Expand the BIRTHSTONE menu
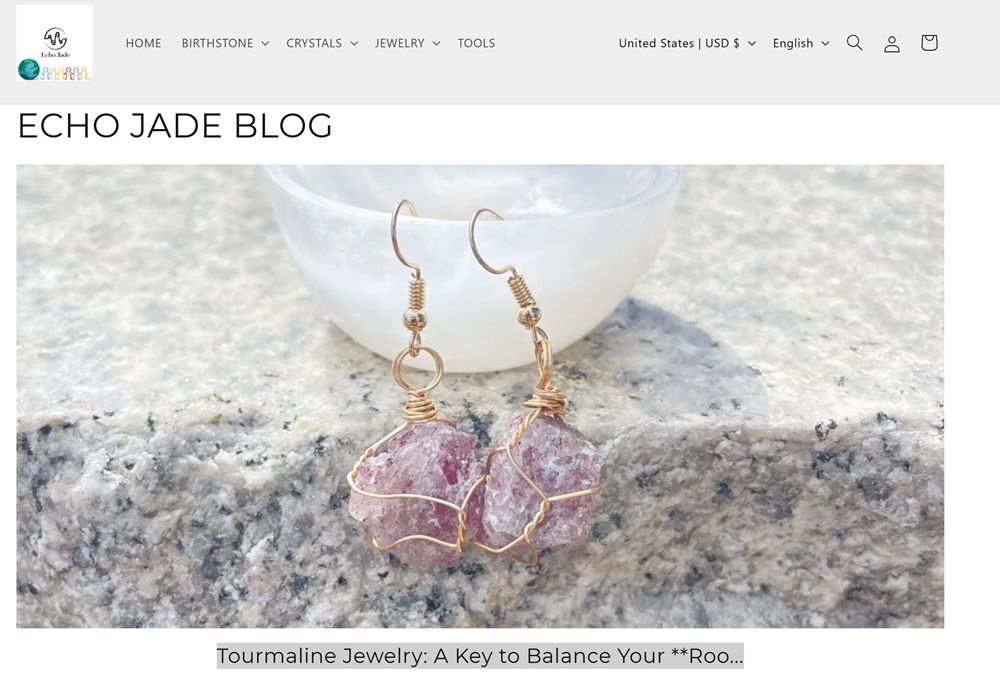1000x676 pixels. (x=225, y=43)
